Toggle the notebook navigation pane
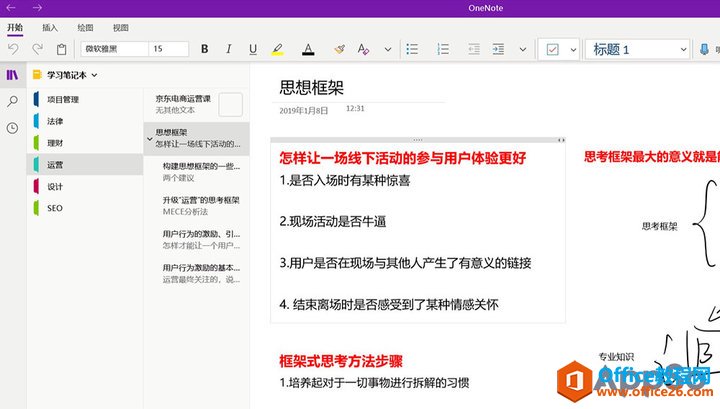The height and width of the screenshot is (409, 720). (x=12, y=75)
